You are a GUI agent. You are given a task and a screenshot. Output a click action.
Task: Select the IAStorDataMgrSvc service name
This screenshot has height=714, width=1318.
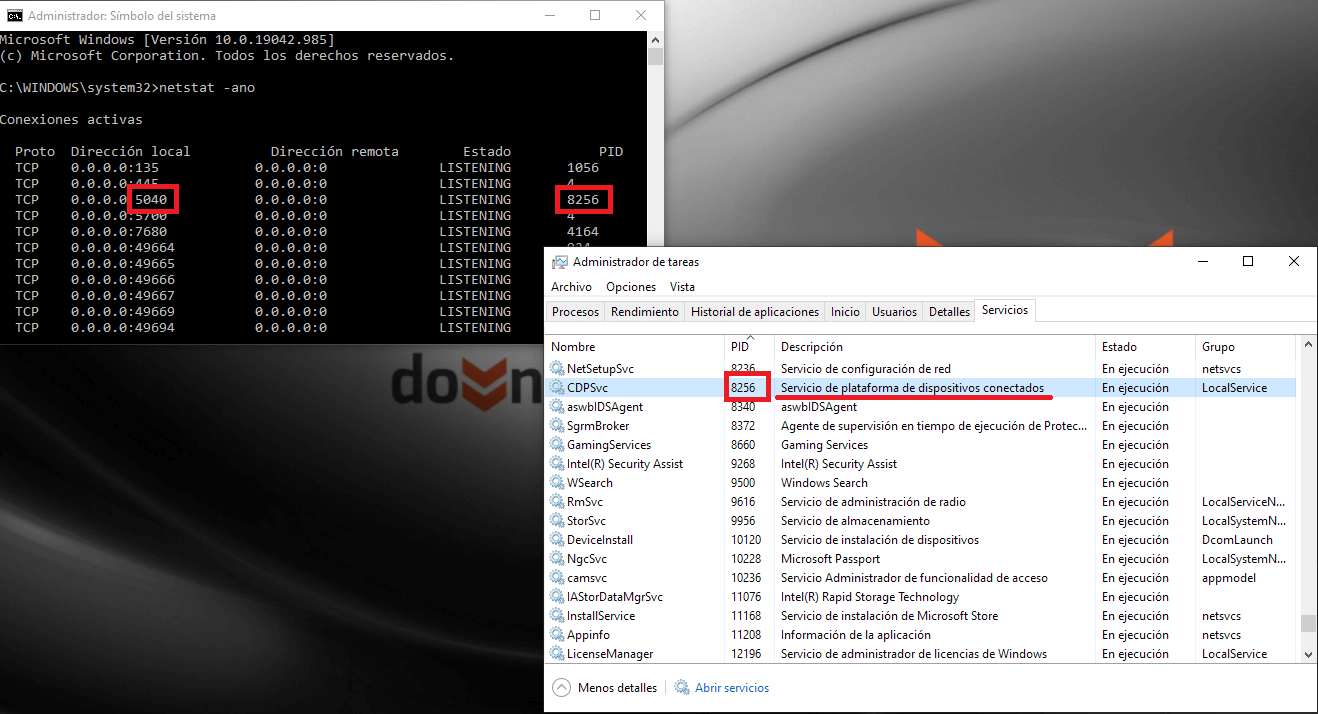tap(615, 597)
